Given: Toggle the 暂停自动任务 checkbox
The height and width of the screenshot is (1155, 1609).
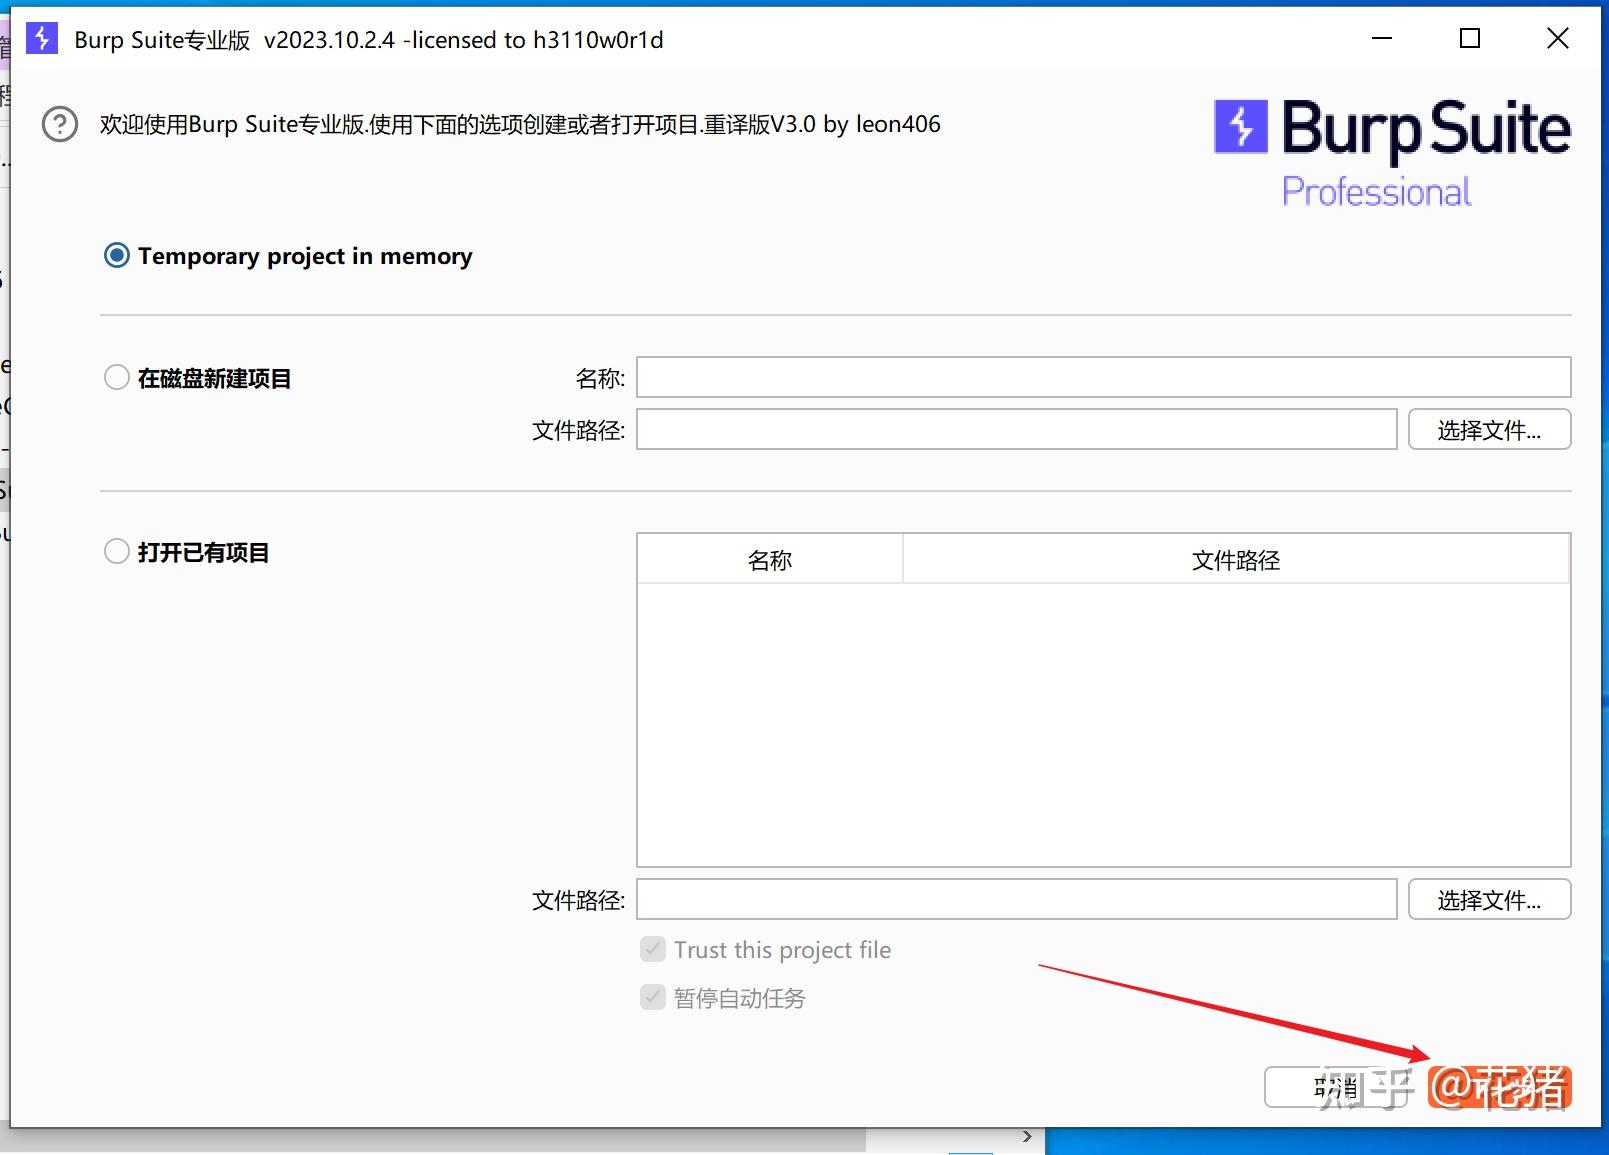Looking at the screenshot, I should 653,997.
